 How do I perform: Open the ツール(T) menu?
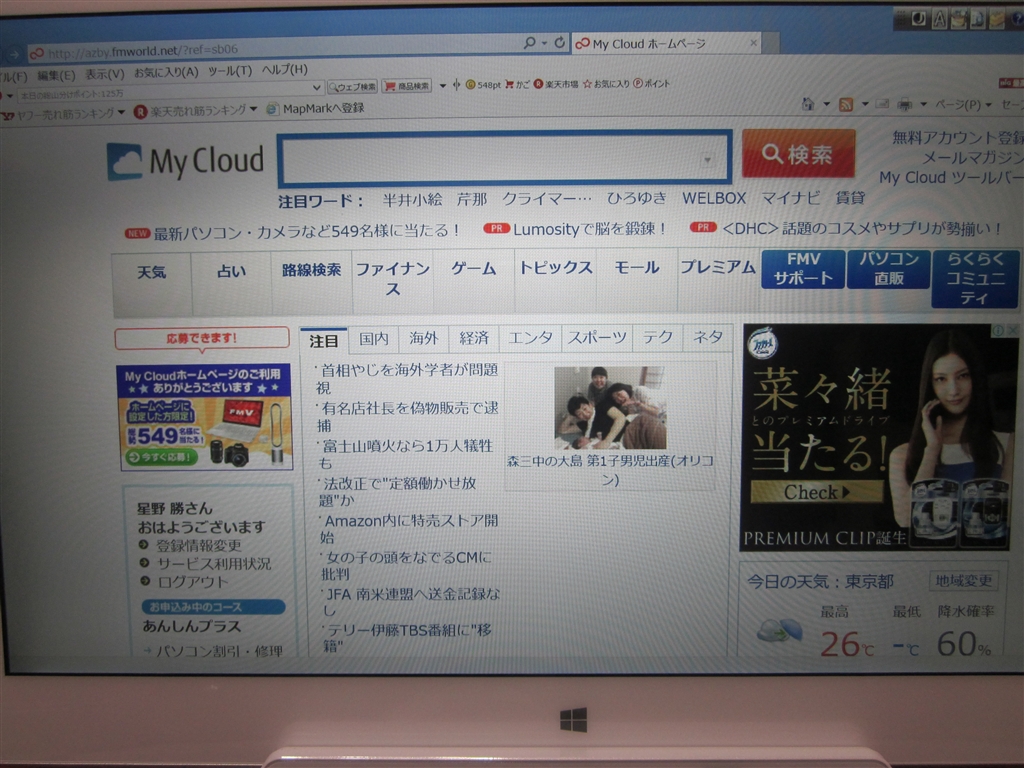[x=230, y=71]
